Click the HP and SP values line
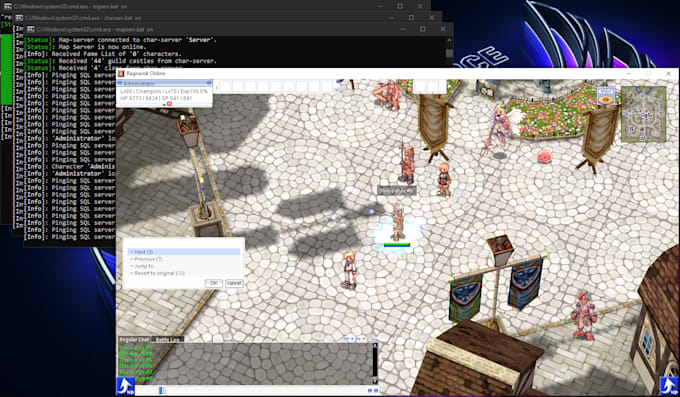 [156, 98]
